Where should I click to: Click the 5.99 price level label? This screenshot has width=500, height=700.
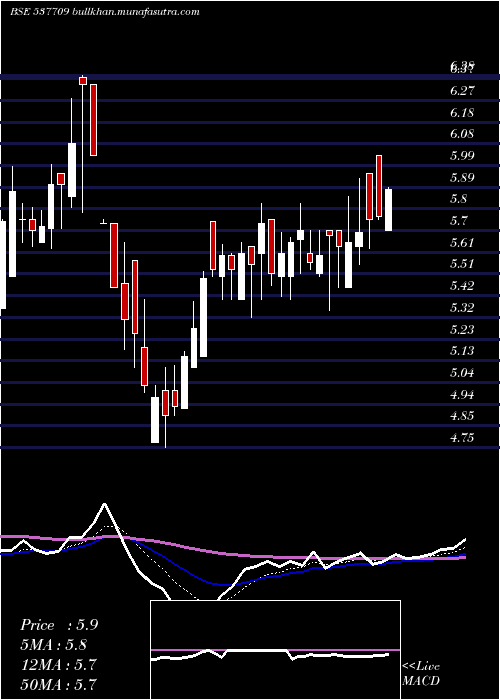pos(462,156)
